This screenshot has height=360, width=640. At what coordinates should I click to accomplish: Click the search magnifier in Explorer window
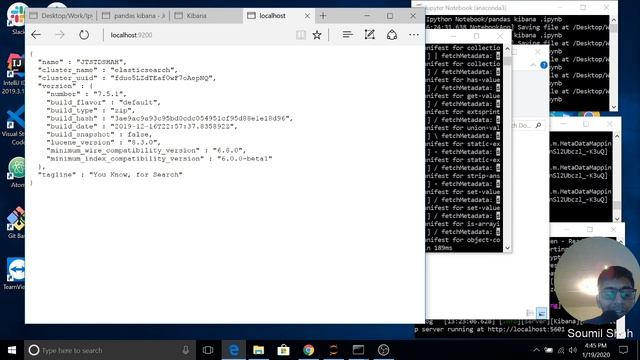(x=538, y=125)
